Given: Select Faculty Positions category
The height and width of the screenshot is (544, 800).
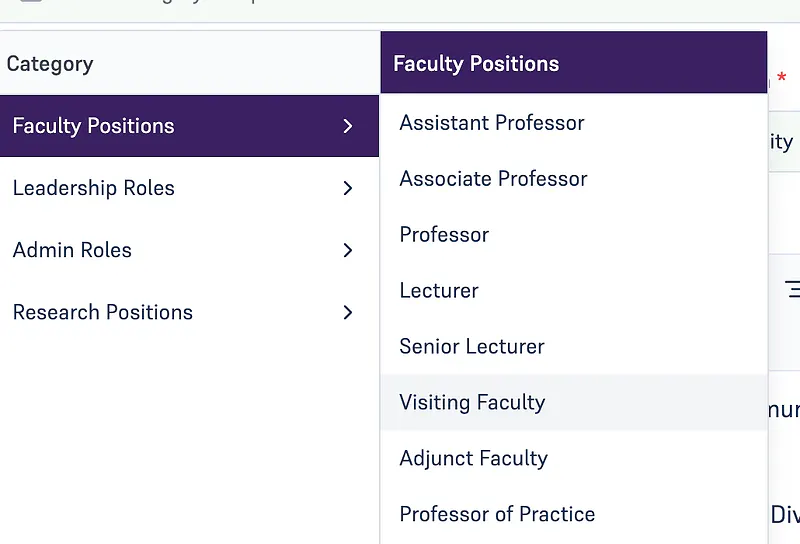Looking at the screenshot, I should (x=189, y=126).
